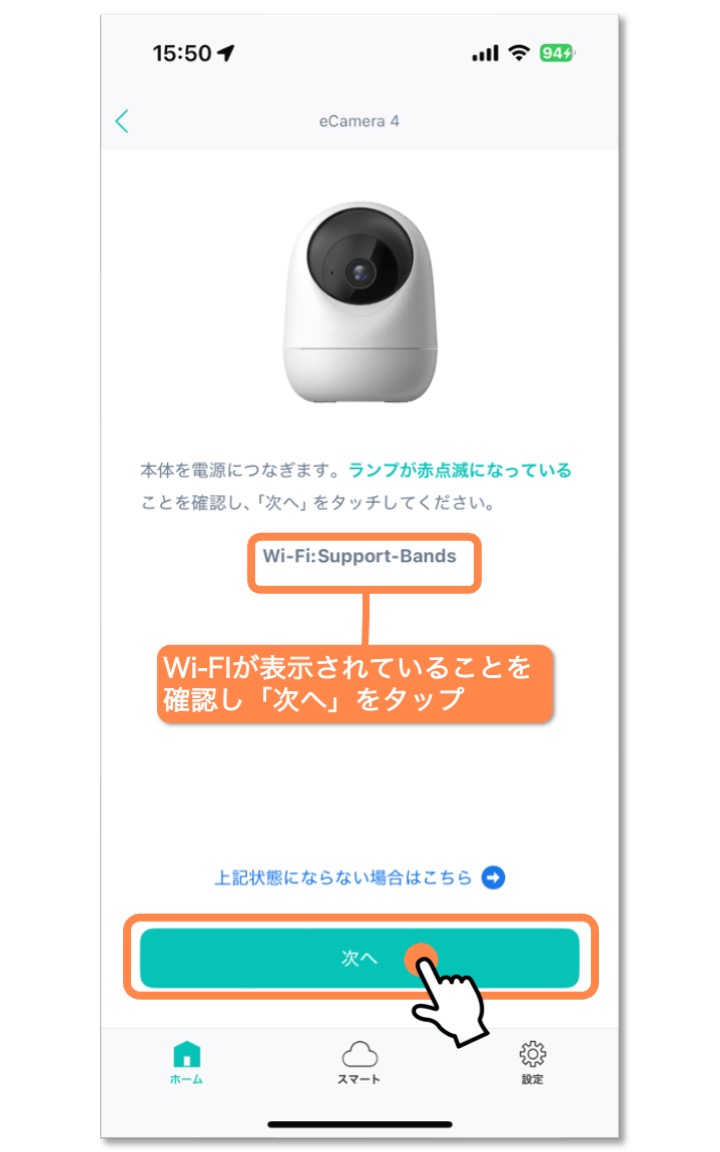
Task: Tap the cellular signal bars icon
Action: (x=485, y=53)
